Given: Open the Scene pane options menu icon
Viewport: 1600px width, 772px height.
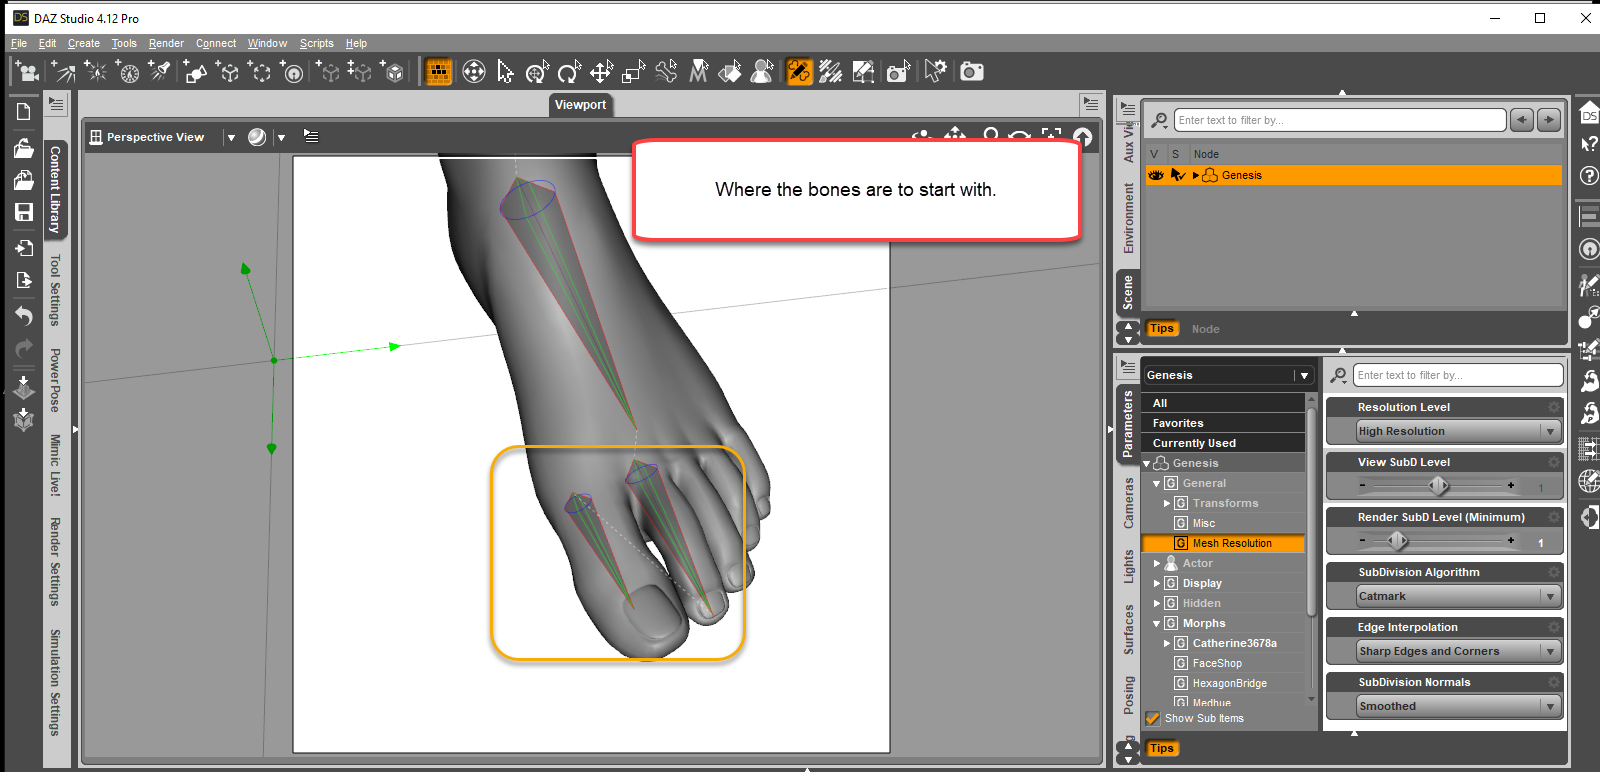Looking at the screenshot, I should [1128, 108].
